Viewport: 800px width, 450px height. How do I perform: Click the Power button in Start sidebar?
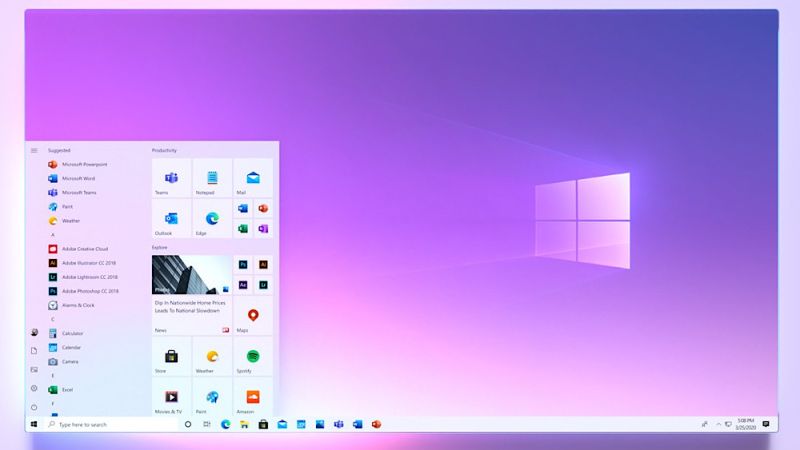pyautogui.click(x=34, y=407)
